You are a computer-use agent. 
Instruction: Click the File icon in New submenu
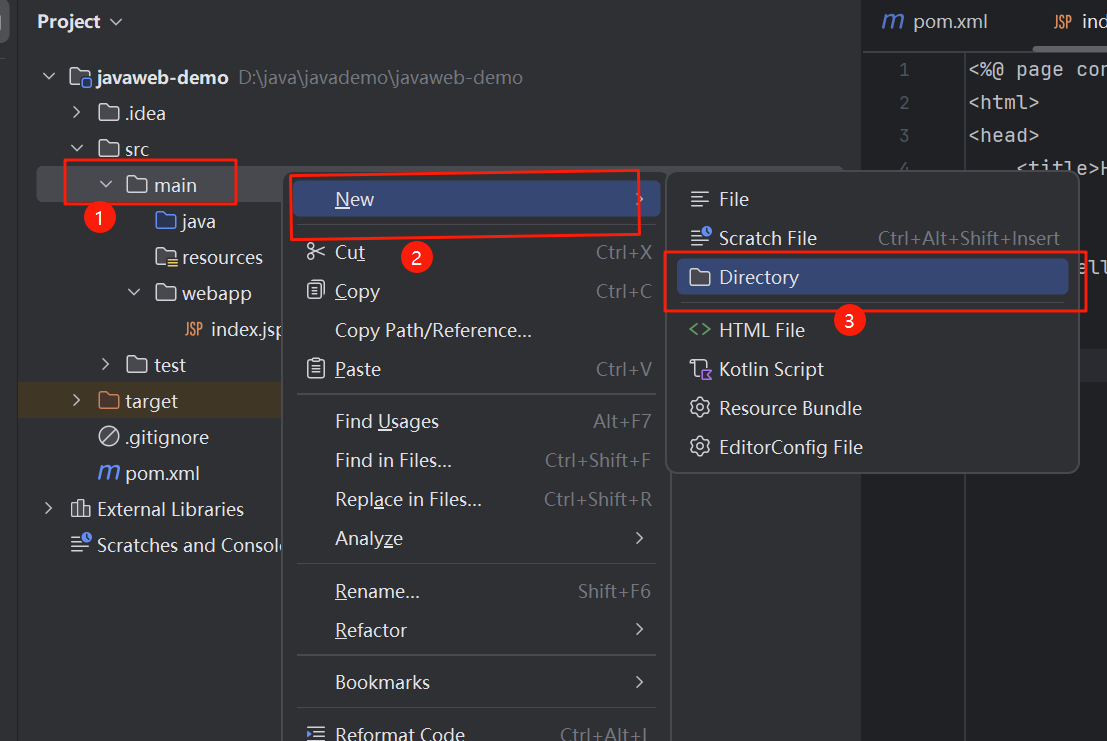pos(700,199)
